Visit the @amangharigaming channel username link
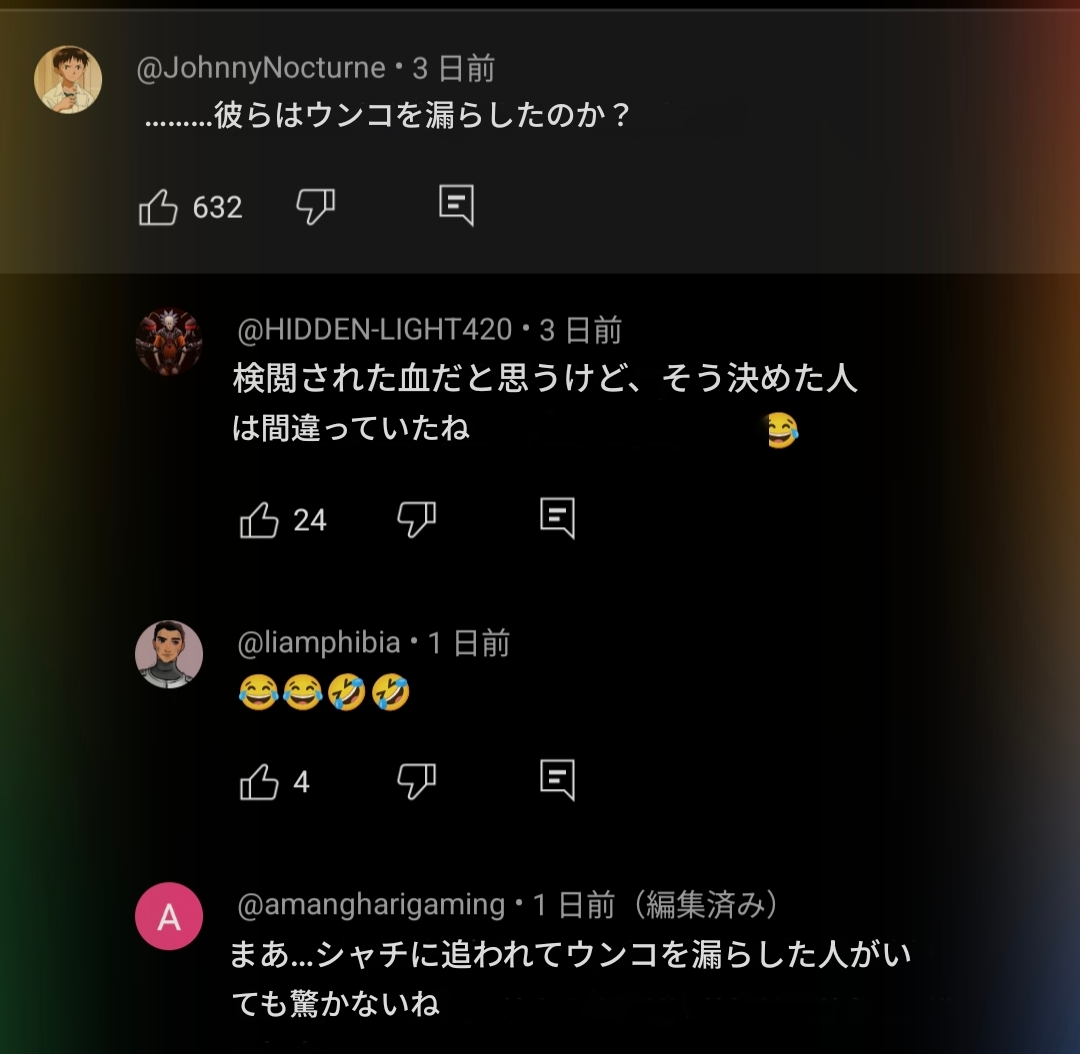 [371, 905]
